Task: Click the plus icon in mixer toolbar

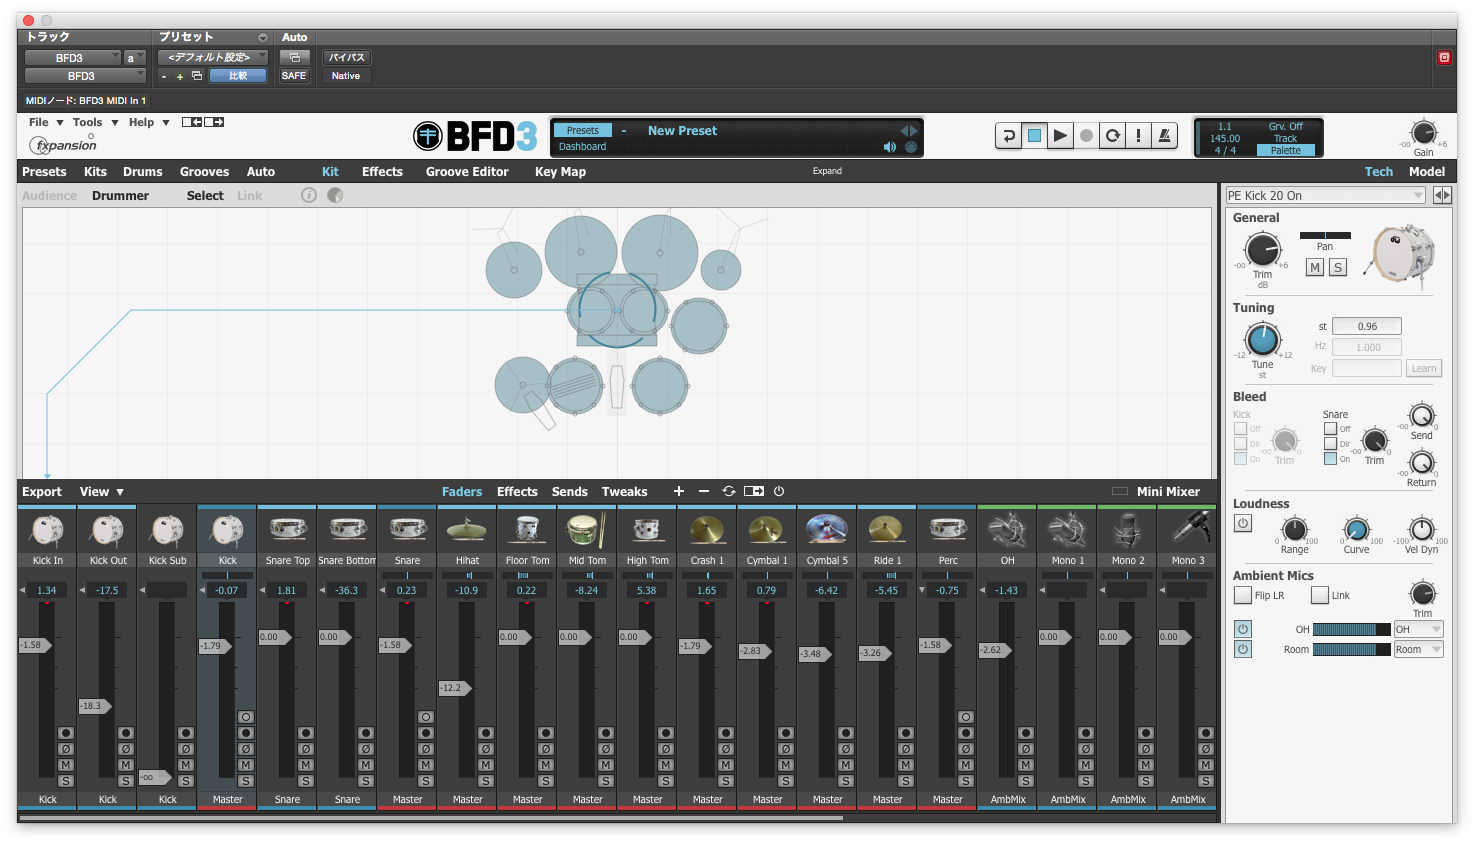Action: tap(679, 491)
